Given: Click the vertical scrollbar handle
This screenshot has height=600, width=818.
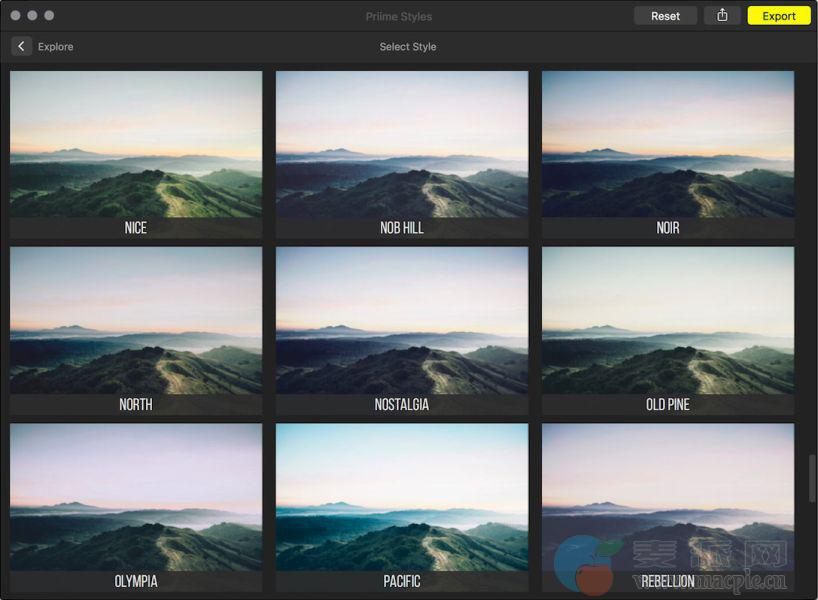Looking at the screenshot, I should (x=811, y=479).
